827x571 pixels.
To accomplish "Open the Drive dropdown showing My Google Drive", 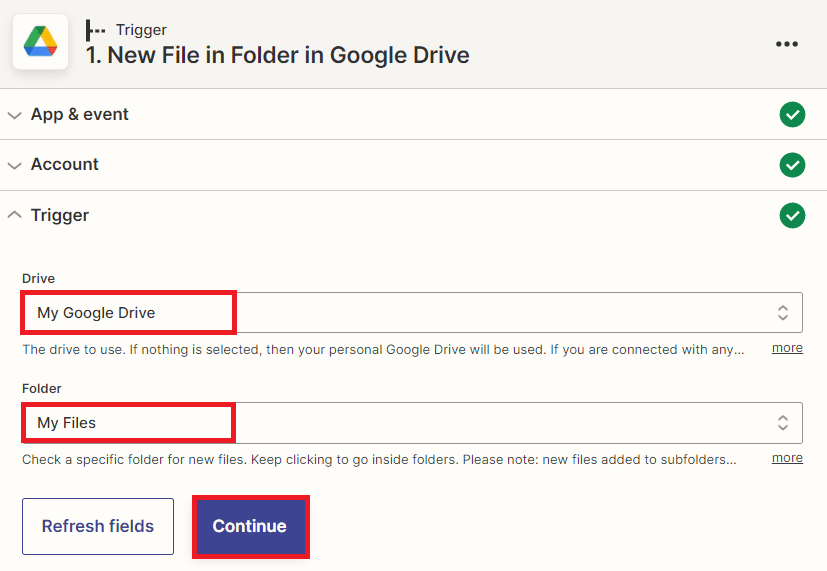I will point(400,313).
